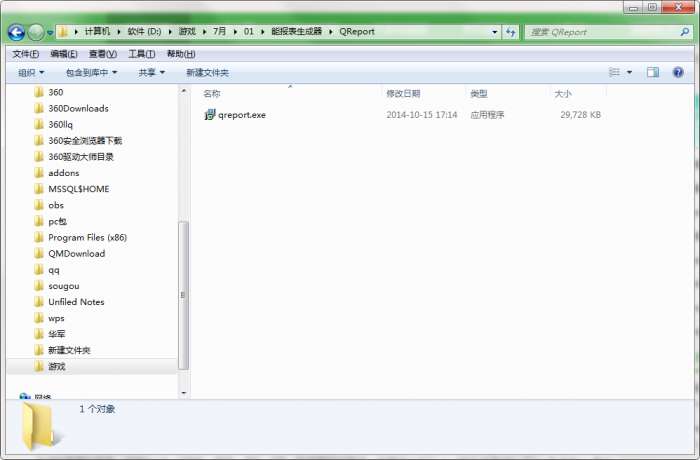Toggle the preview pane icon
The image size is (700, 460).
pos(653,72)
